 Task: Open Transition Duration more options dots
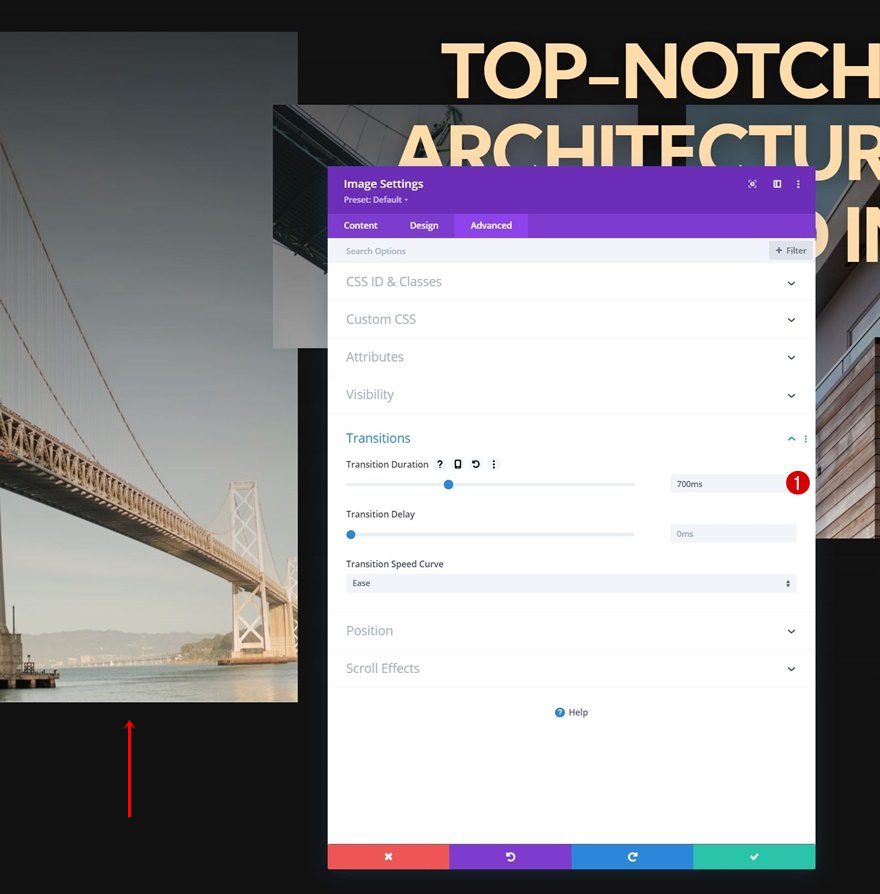(x=494, y=464)
